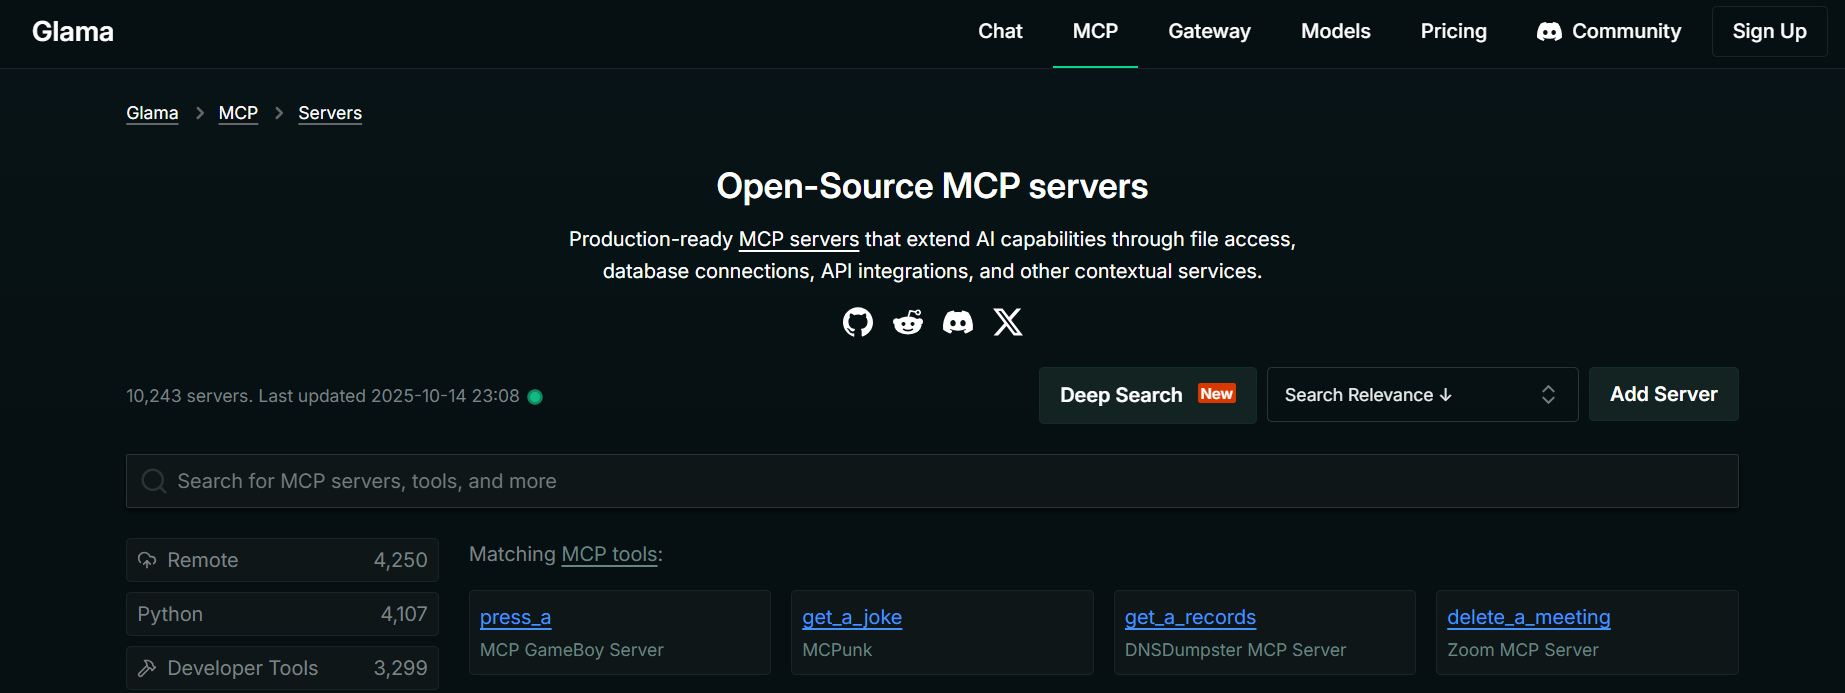Click the Discord icon below the description

point(958,322)
